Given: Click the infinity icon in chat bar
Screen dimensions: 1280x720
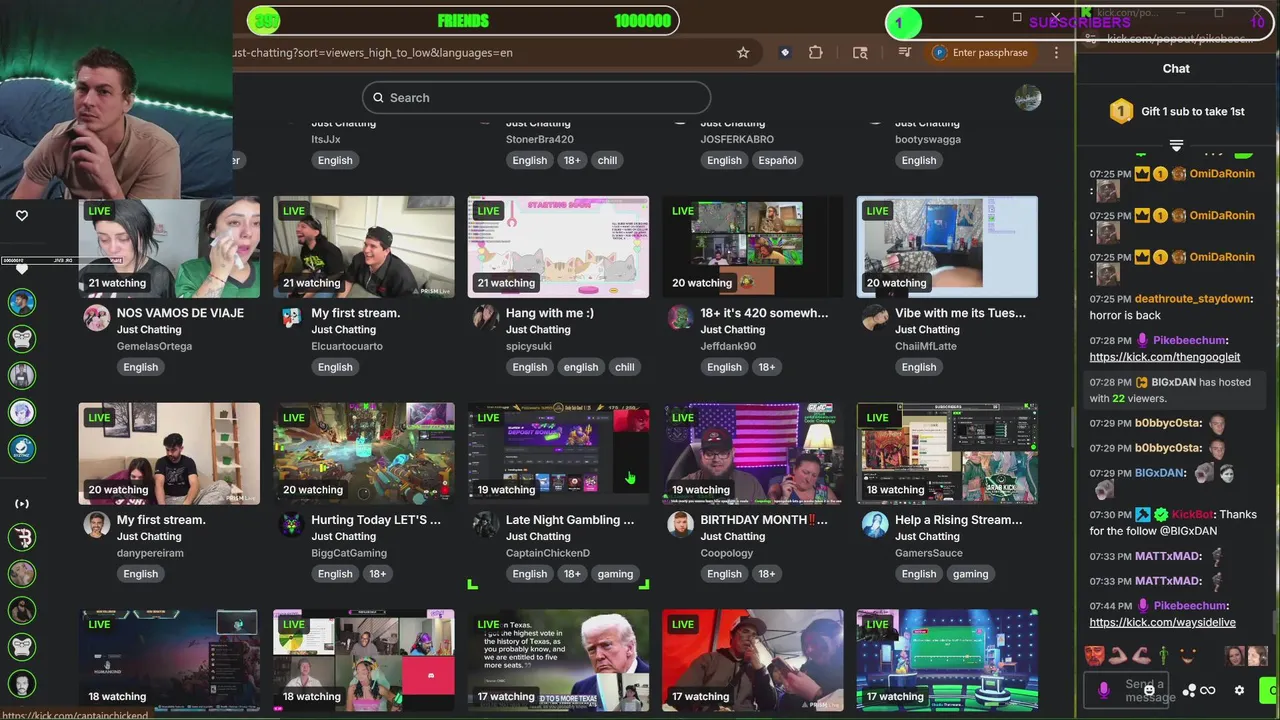Looking at the screenshot, I should (1208, 690).
